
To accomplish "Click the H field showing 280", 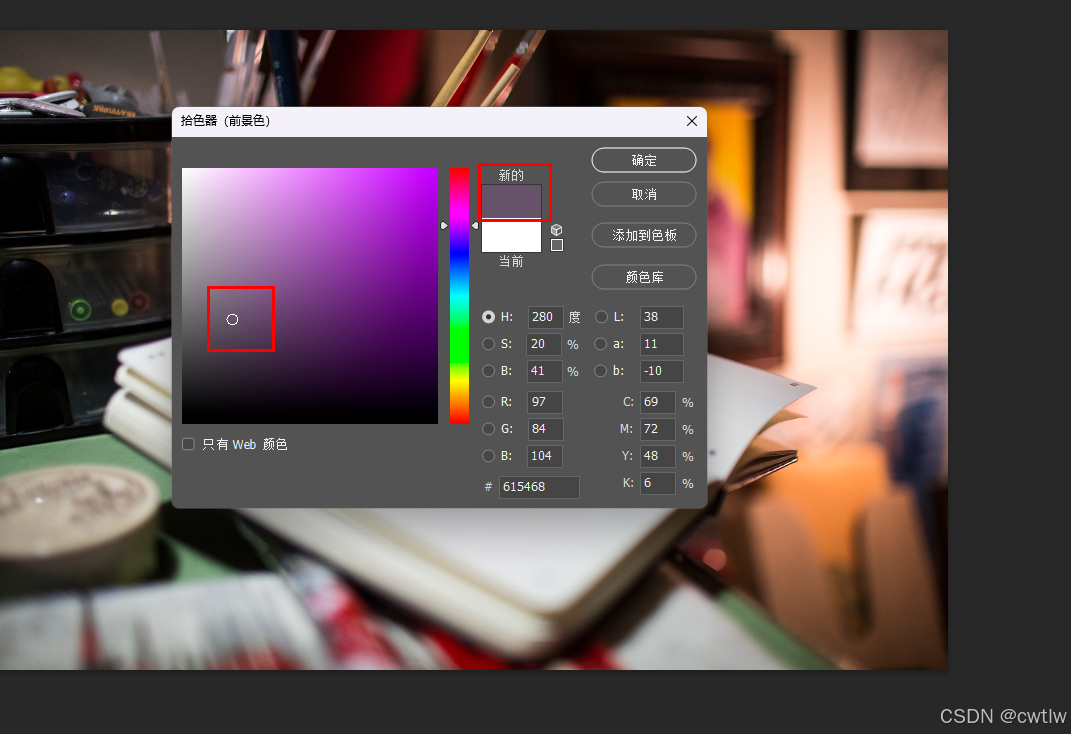I will 545,317.
